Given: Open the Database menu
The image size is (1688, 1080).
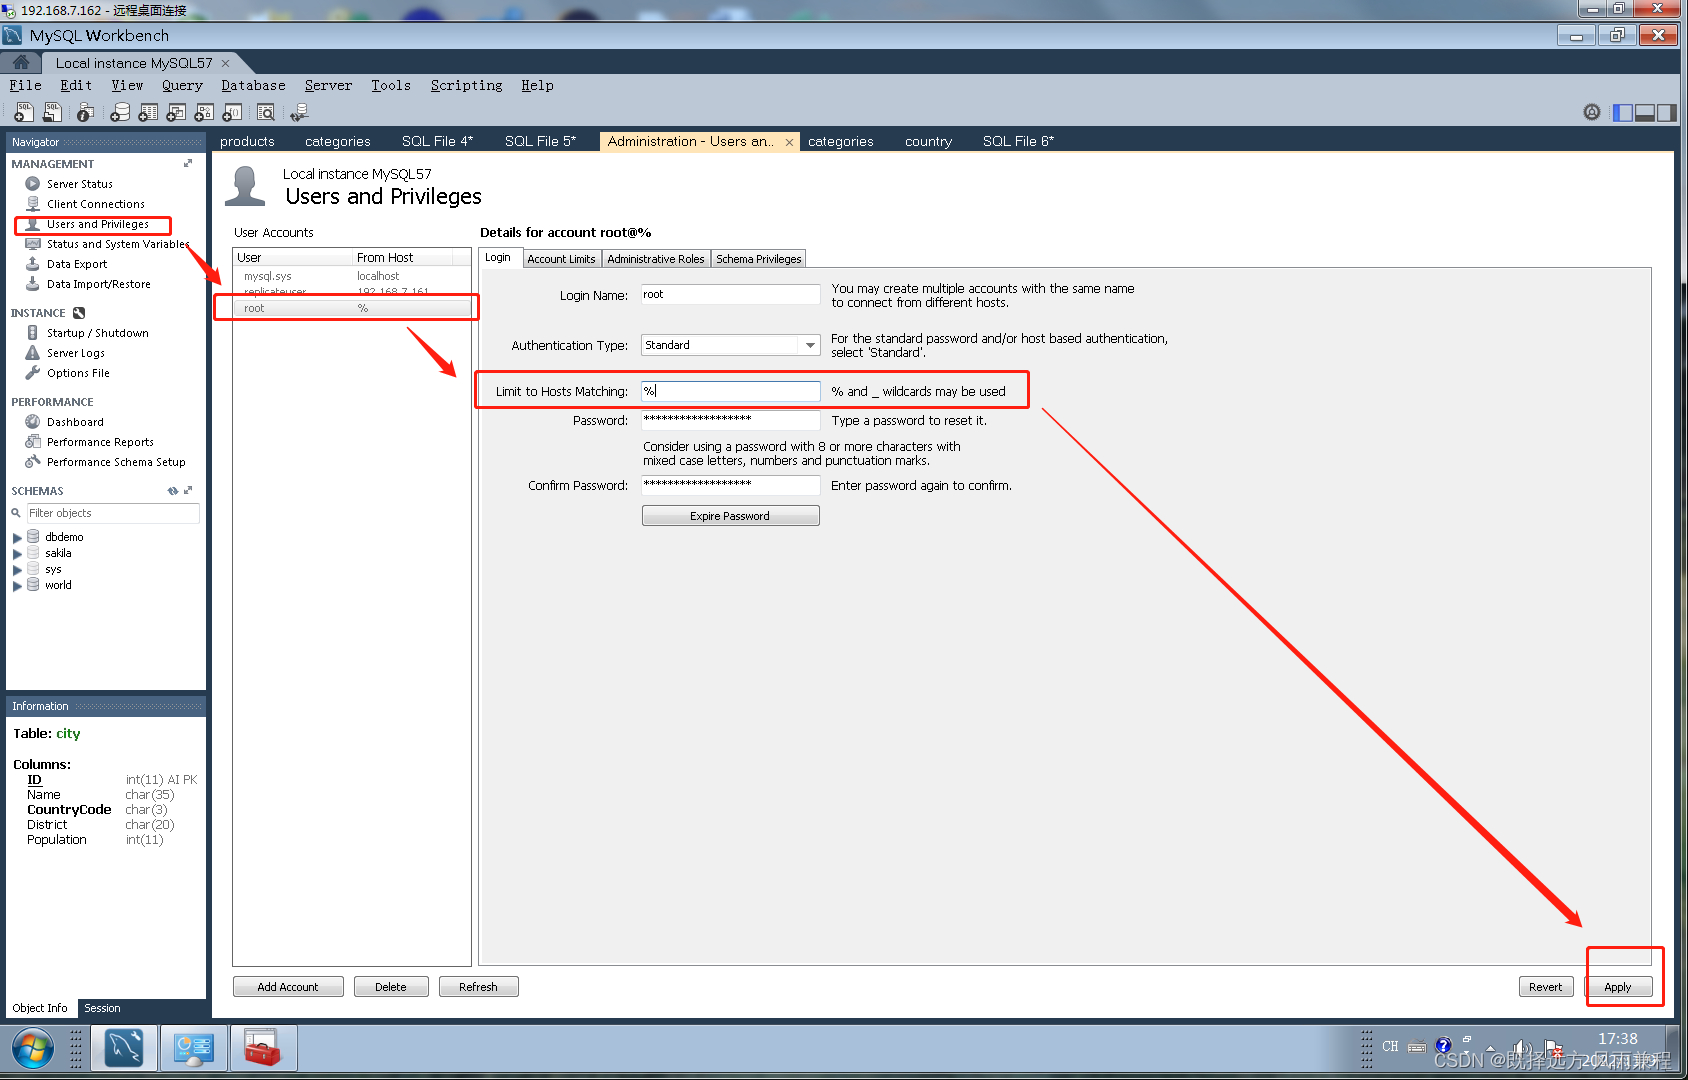Looking at the screenshot, I should click(253, 85).
